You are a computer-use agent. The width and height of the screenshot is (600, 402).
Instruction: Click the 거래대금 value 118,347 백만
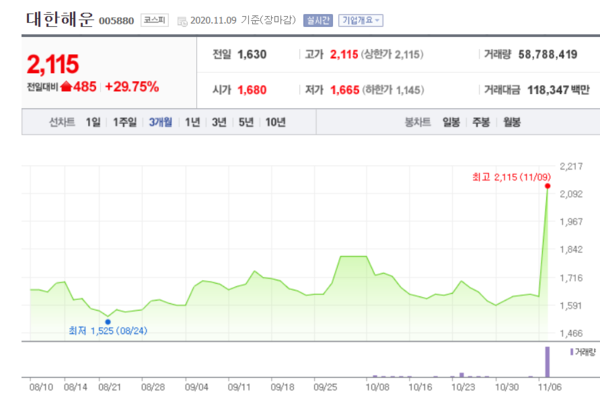pos(558,90)
